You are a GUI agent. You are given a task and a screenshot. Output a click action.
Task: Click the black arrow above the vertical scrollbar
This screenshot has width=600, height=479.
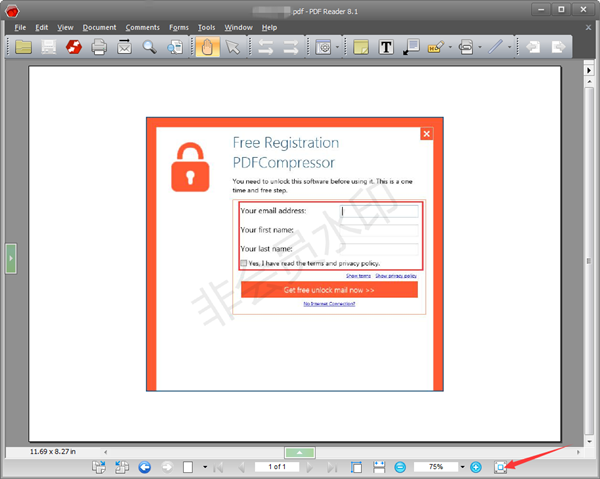[x=589, y=70]
